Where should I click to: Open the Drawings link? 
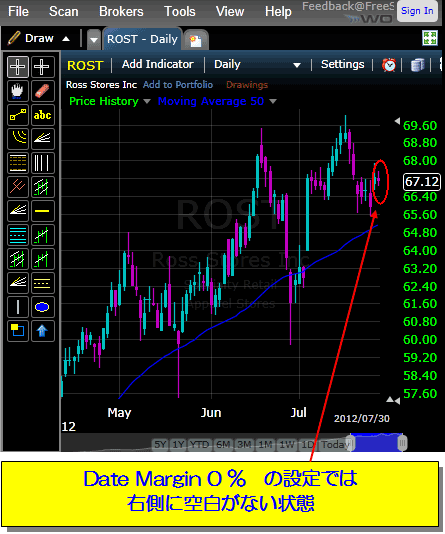247,84
